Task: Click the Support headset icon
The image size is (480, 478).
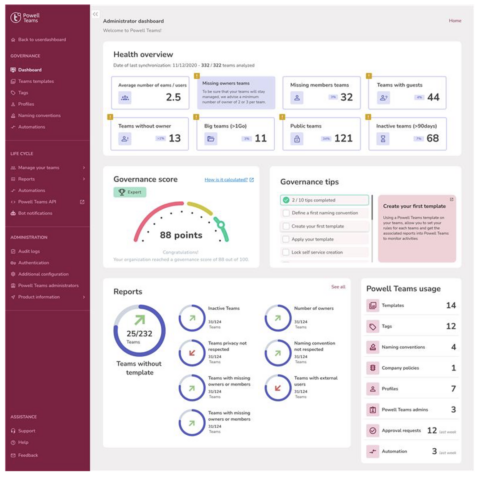Action: 13,431
